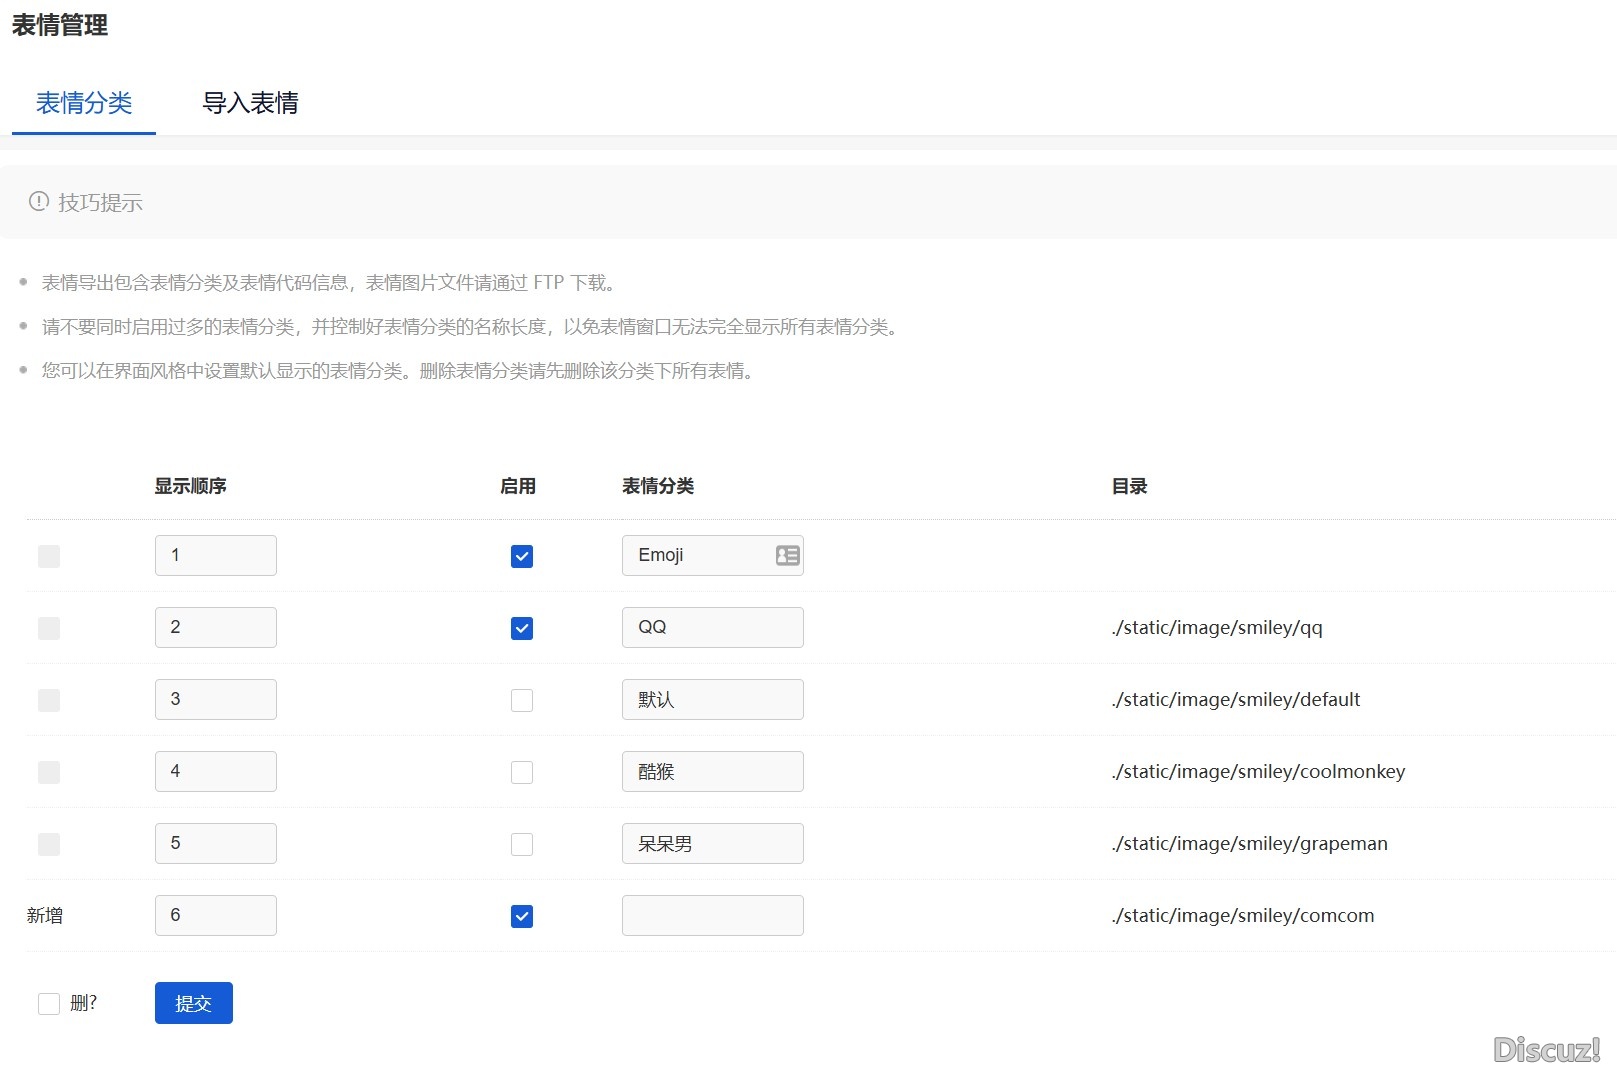Screen dimensions: 1617x1074
Task: Click the display order field showing 6
Action: tap(215, 915)
